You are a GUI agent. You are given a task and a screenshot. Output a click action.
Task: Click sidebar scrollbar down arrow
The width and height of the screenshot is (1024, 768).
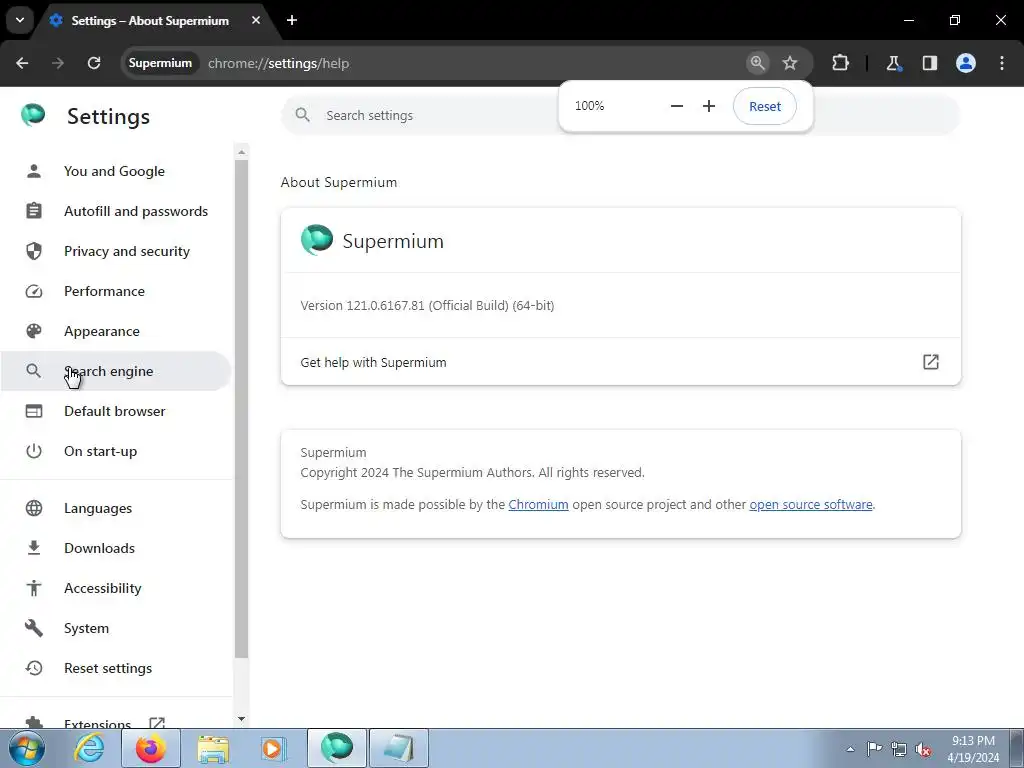pos(242,719)
